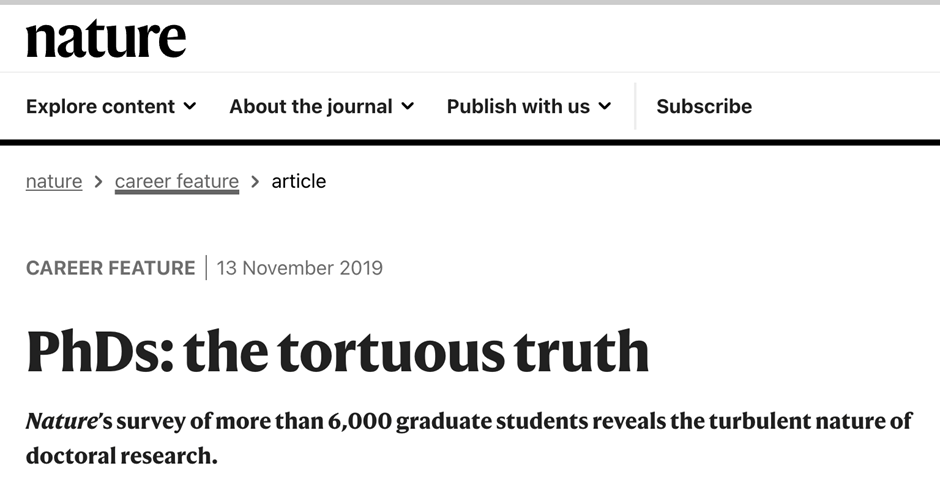
Task: Select the article breadcrumb item
Action: (x=299, y=181)
